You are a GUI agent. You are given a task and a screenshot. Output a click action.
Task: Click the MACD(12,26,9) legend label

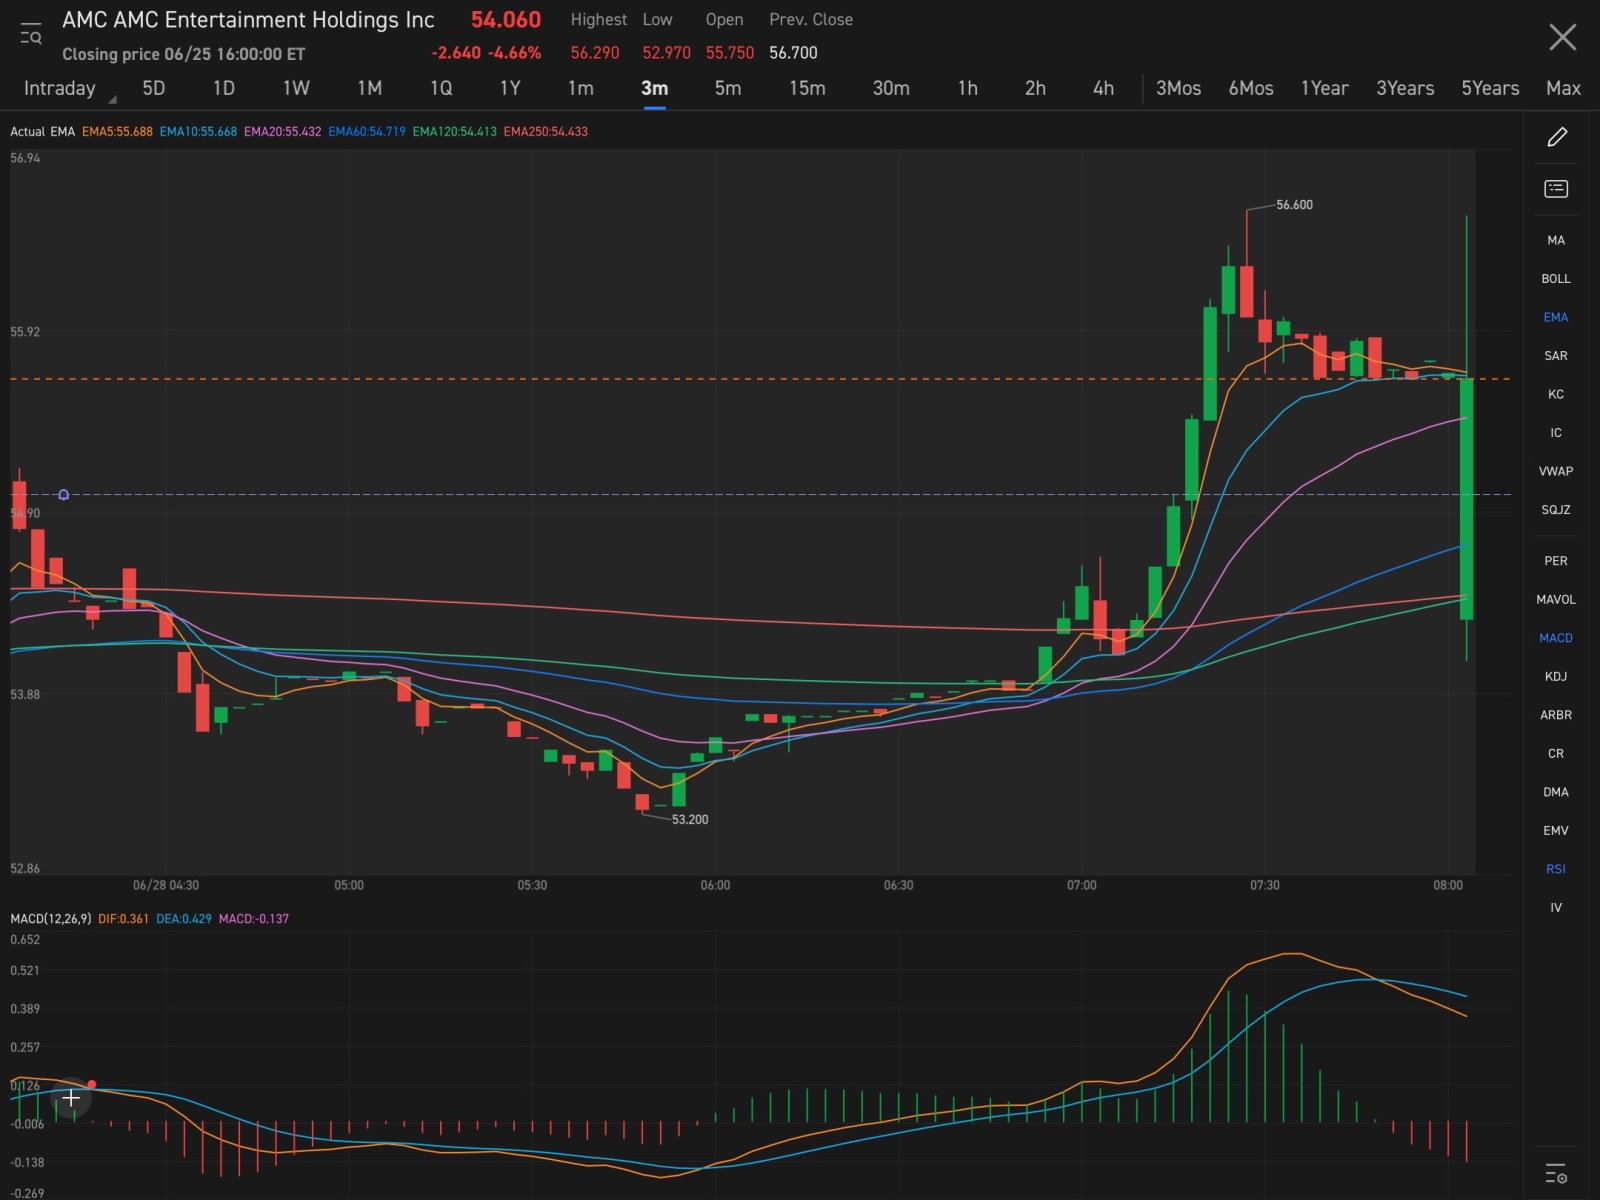coord(51,918)
